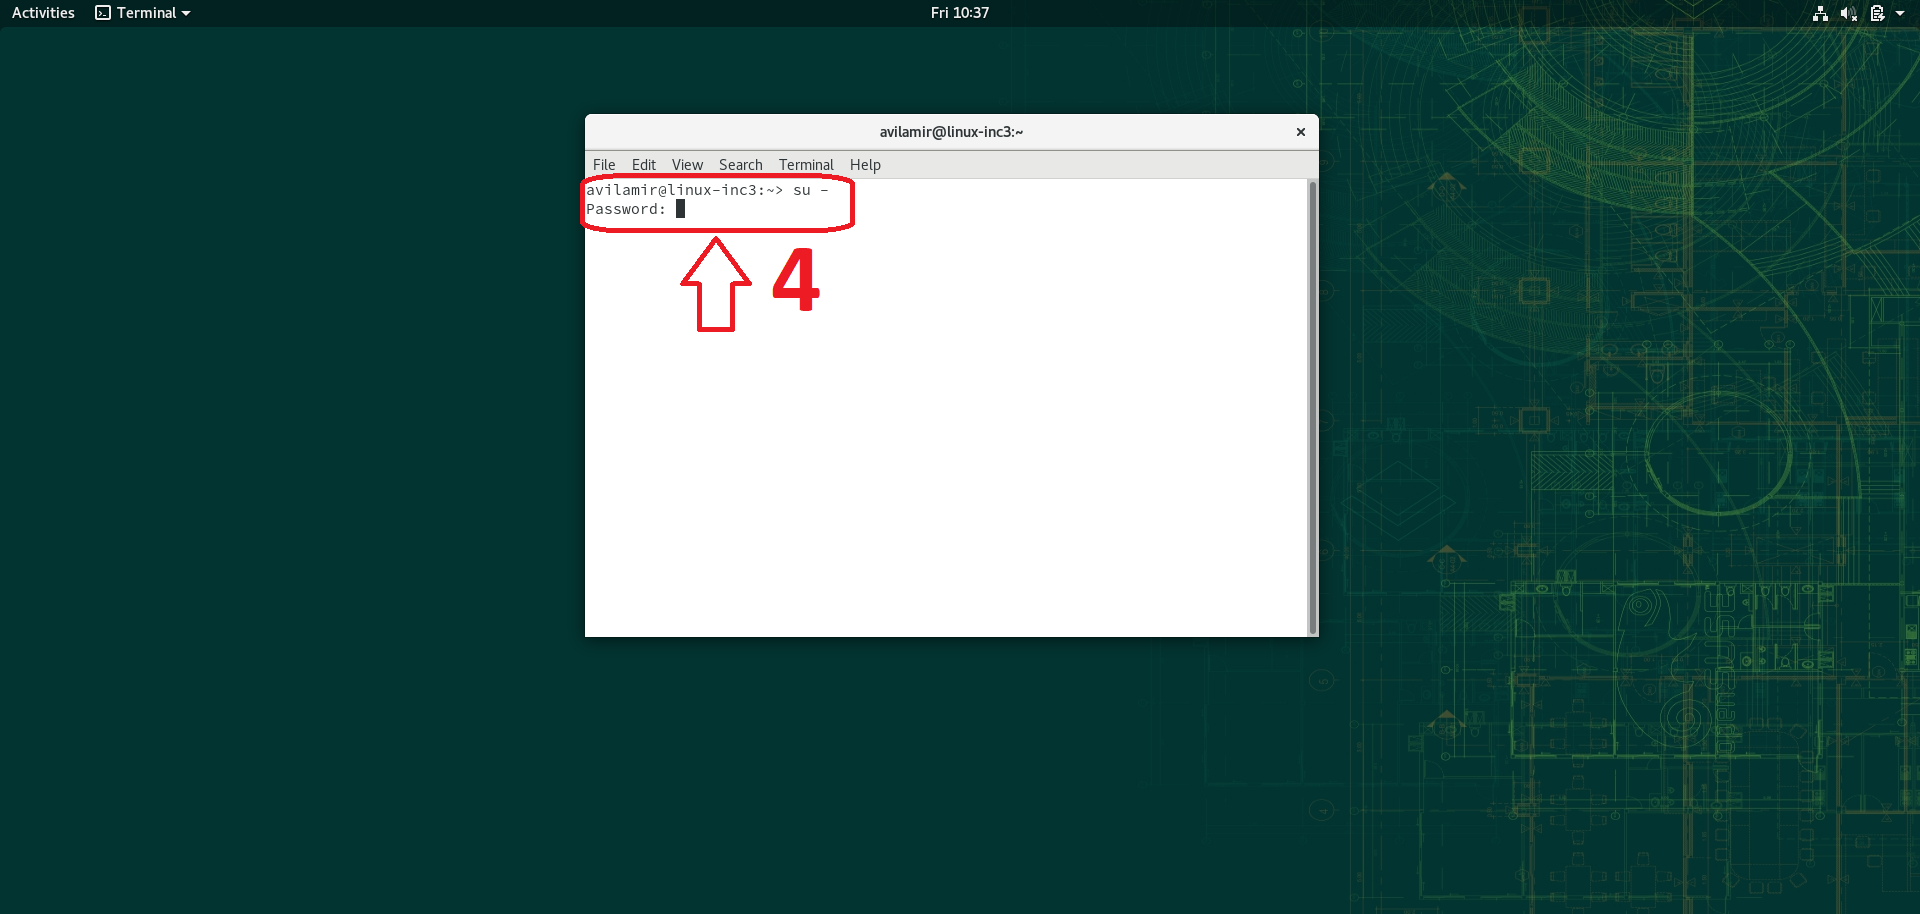Open the Search menu
This screenshot has width=1920, height=914.
pyautogui.click(x=740, y=165)
